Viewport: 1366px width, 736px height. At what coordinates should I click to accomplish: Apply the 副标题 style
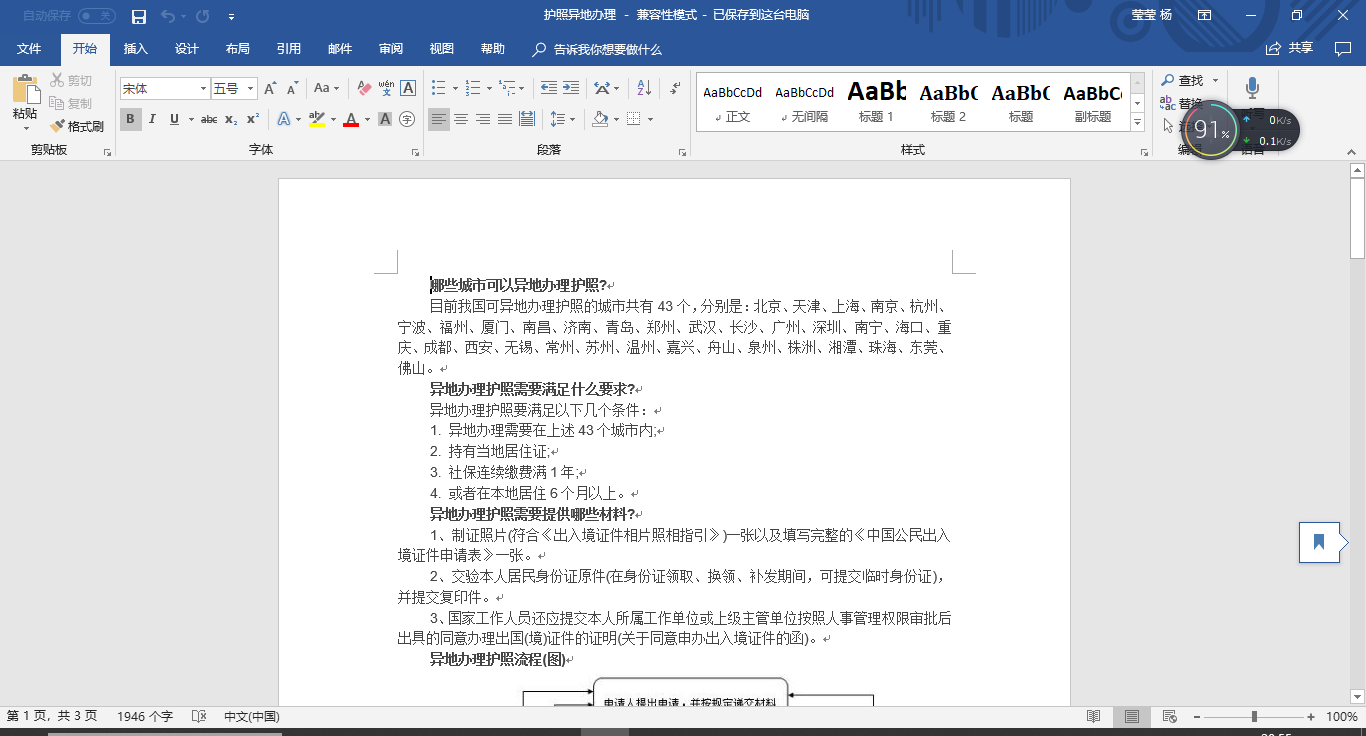pyautogui.click(x=1093, y=101)
